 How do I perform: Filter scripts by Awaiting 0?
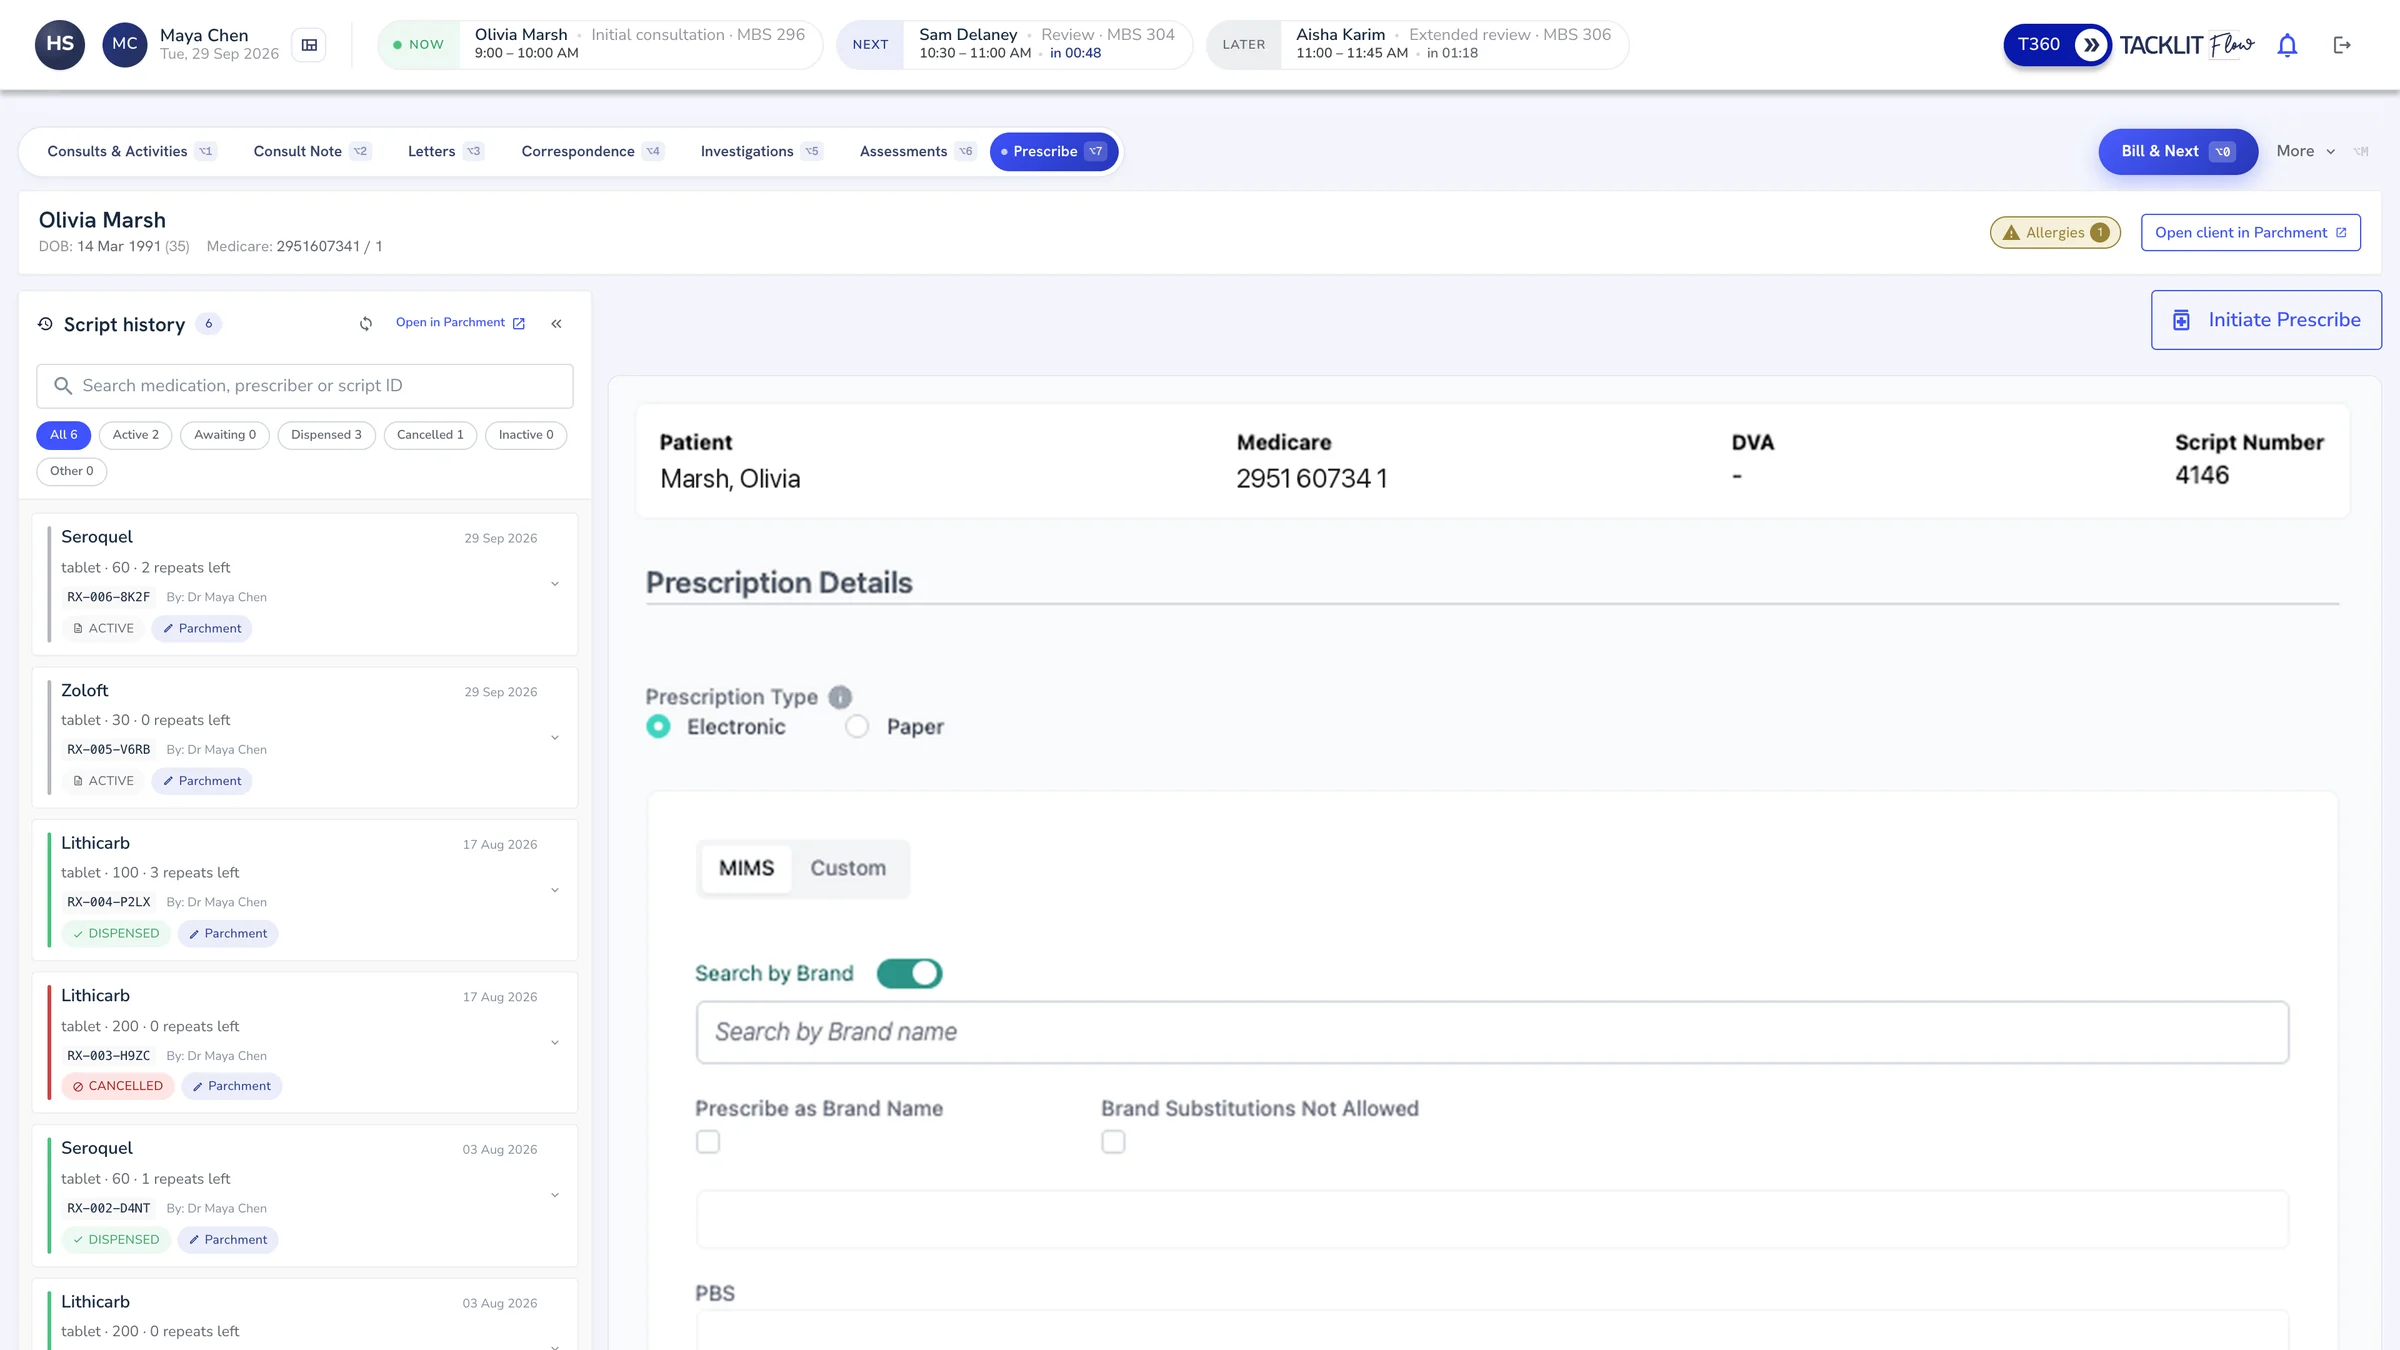pyautogui.click(x=225, y=435)
